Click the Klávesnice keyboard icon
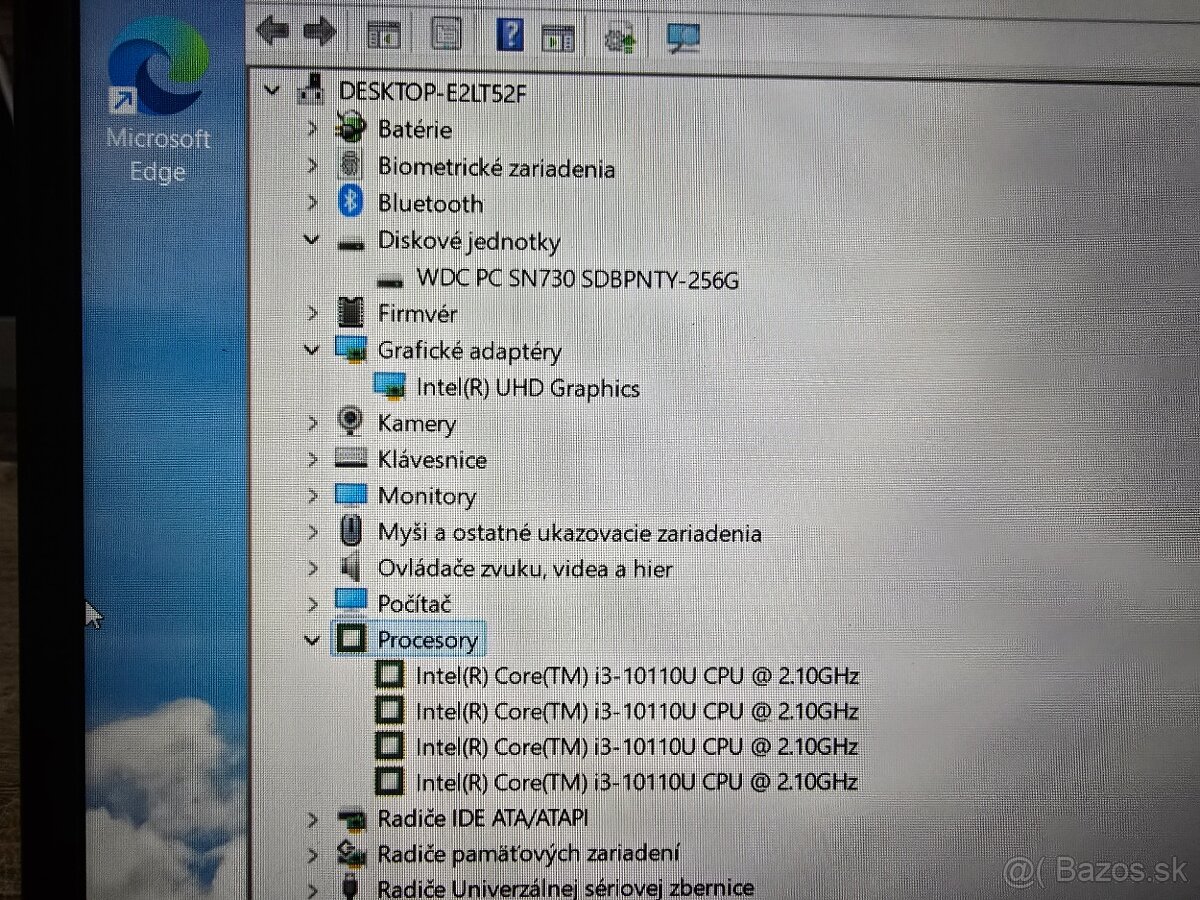1200x900 pixels. click(351, 458)
